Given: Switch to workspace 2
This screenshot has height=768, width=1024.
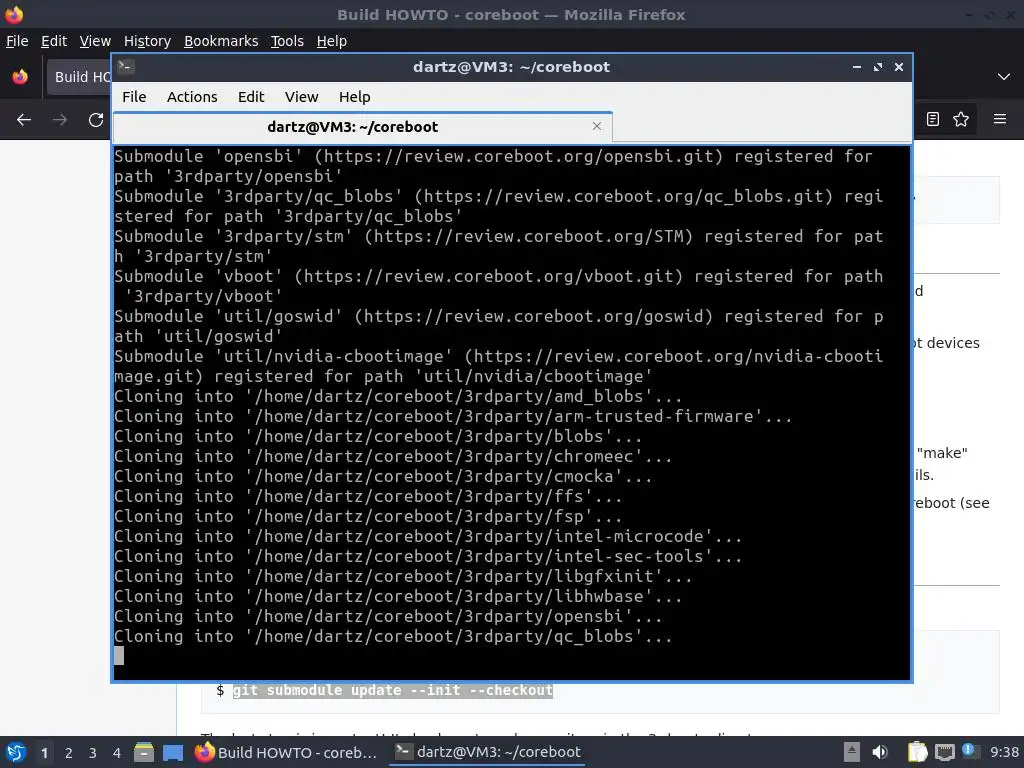Looking at the screenshot, I should 69,753.
